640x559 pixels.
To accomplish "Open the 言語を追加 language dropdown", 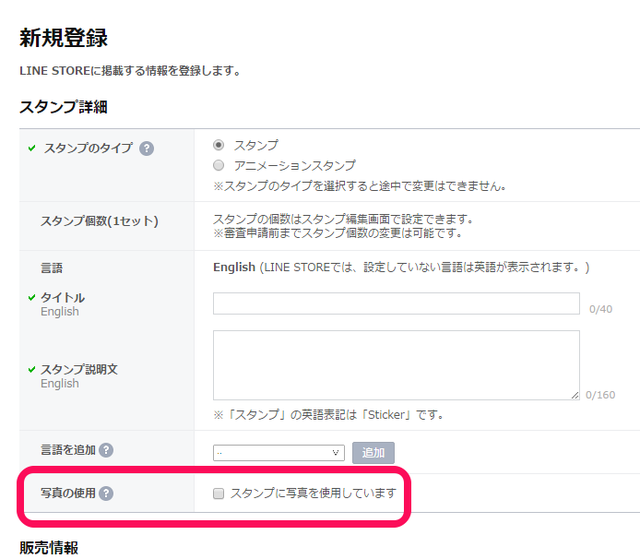I will click(x=279, y=453).
